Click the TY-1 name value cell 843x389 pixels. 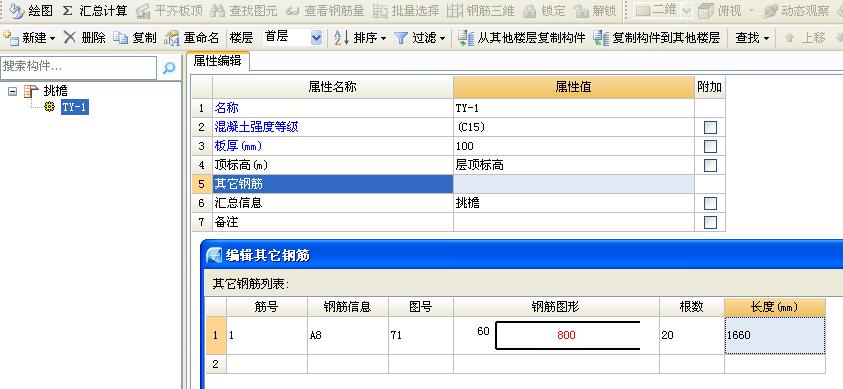coord(574,108)
